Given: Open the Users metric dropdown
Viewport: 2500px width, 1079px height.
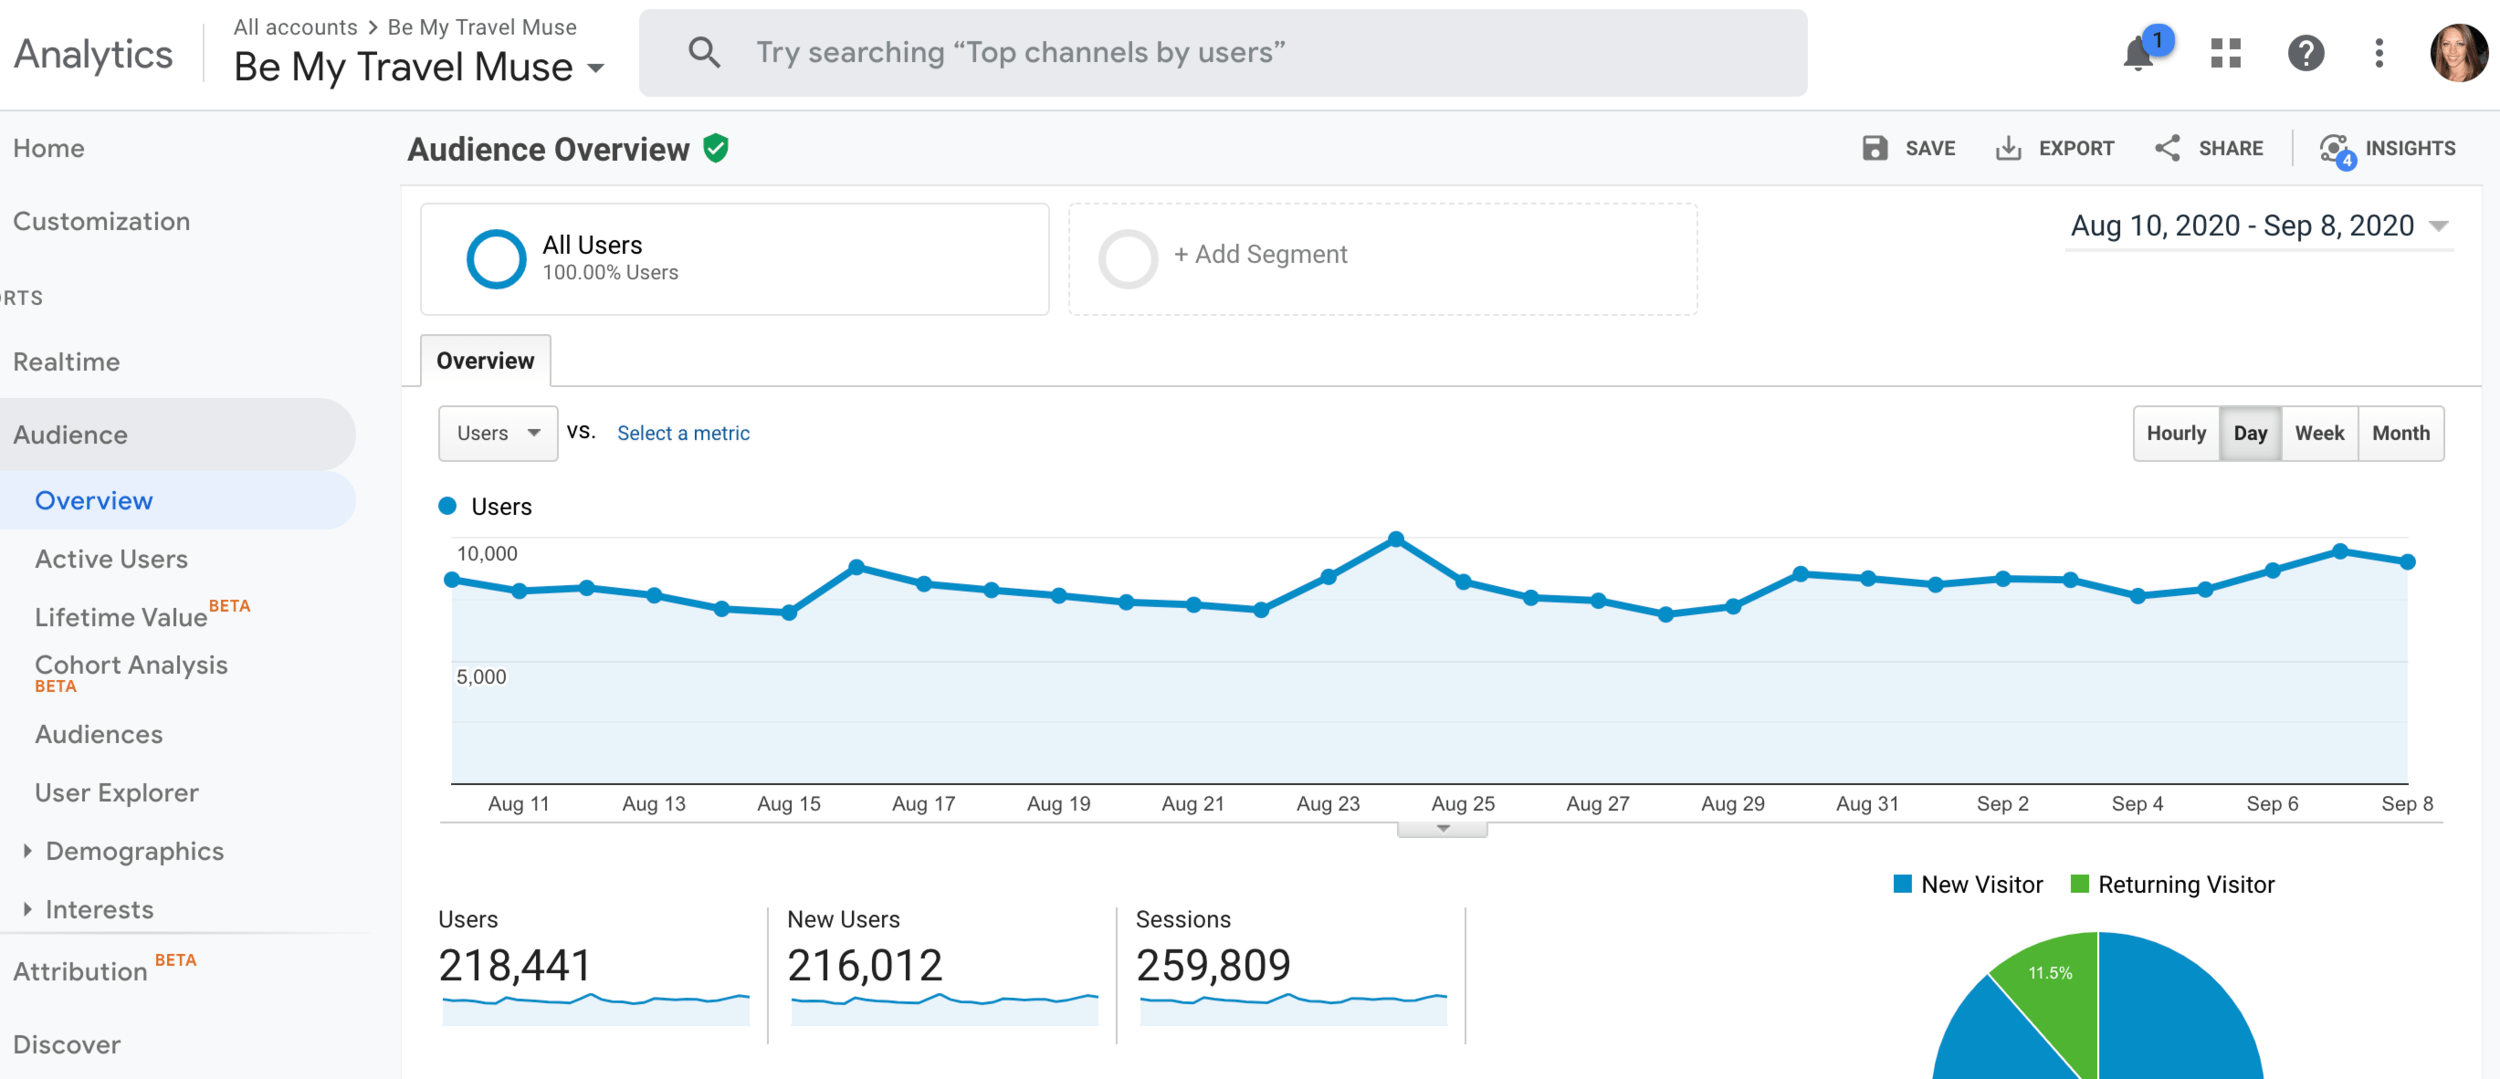Looking at the screenshot, I should [498, 433].
